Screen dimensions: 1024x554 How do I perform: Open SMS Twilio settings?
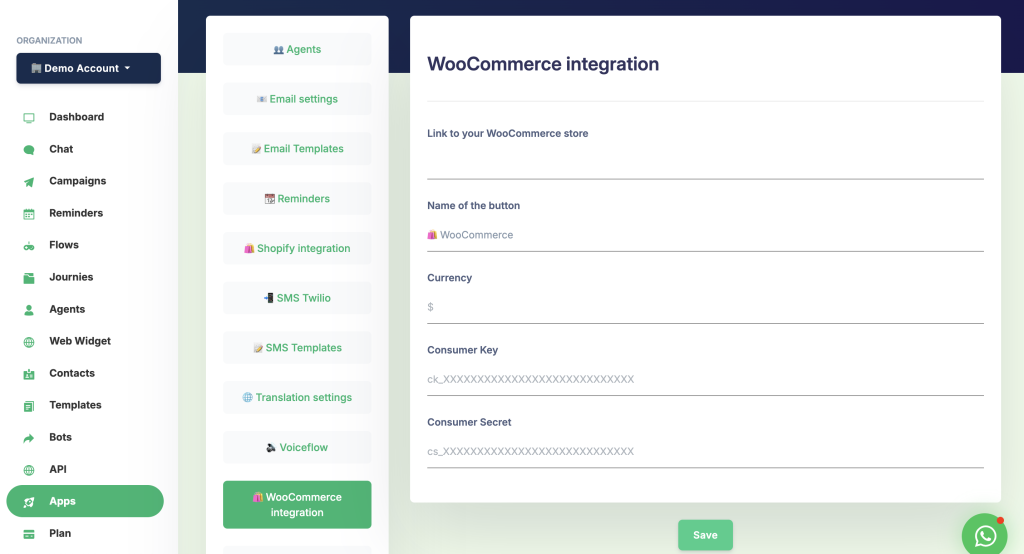[x=297, y=298]
